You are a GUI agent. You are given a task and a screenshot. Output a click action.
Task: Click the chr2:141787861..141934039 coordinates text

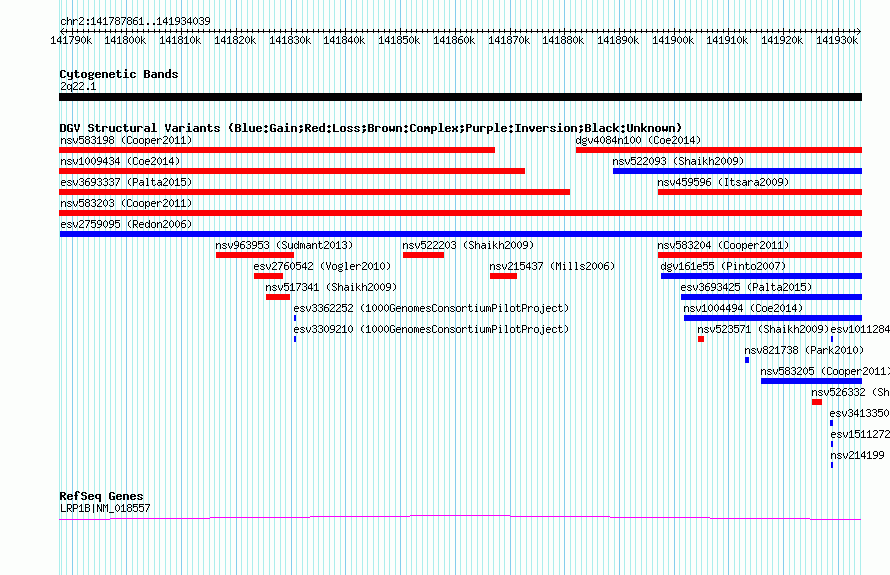point(135,21)
